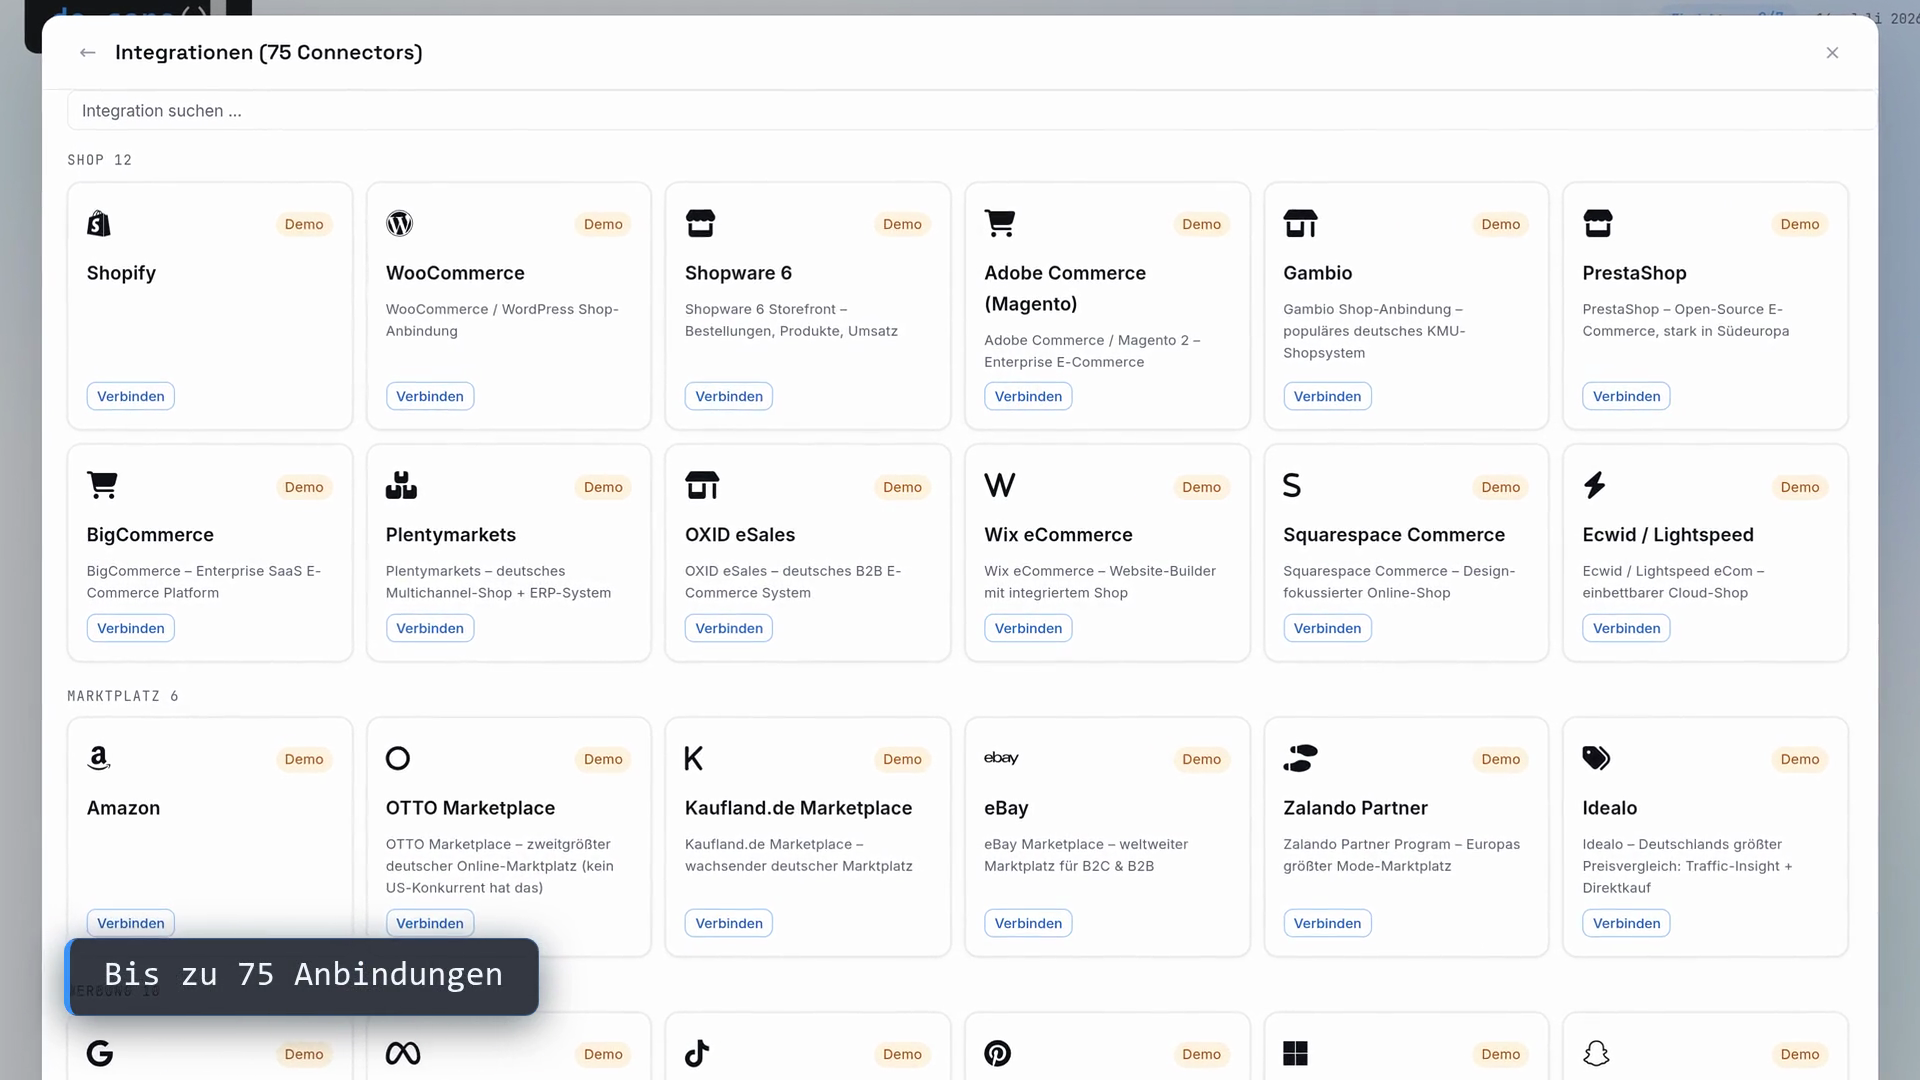Connect the Shopify integration via Verbinden
This screenshot has height=1080, width=1920.
131,396
